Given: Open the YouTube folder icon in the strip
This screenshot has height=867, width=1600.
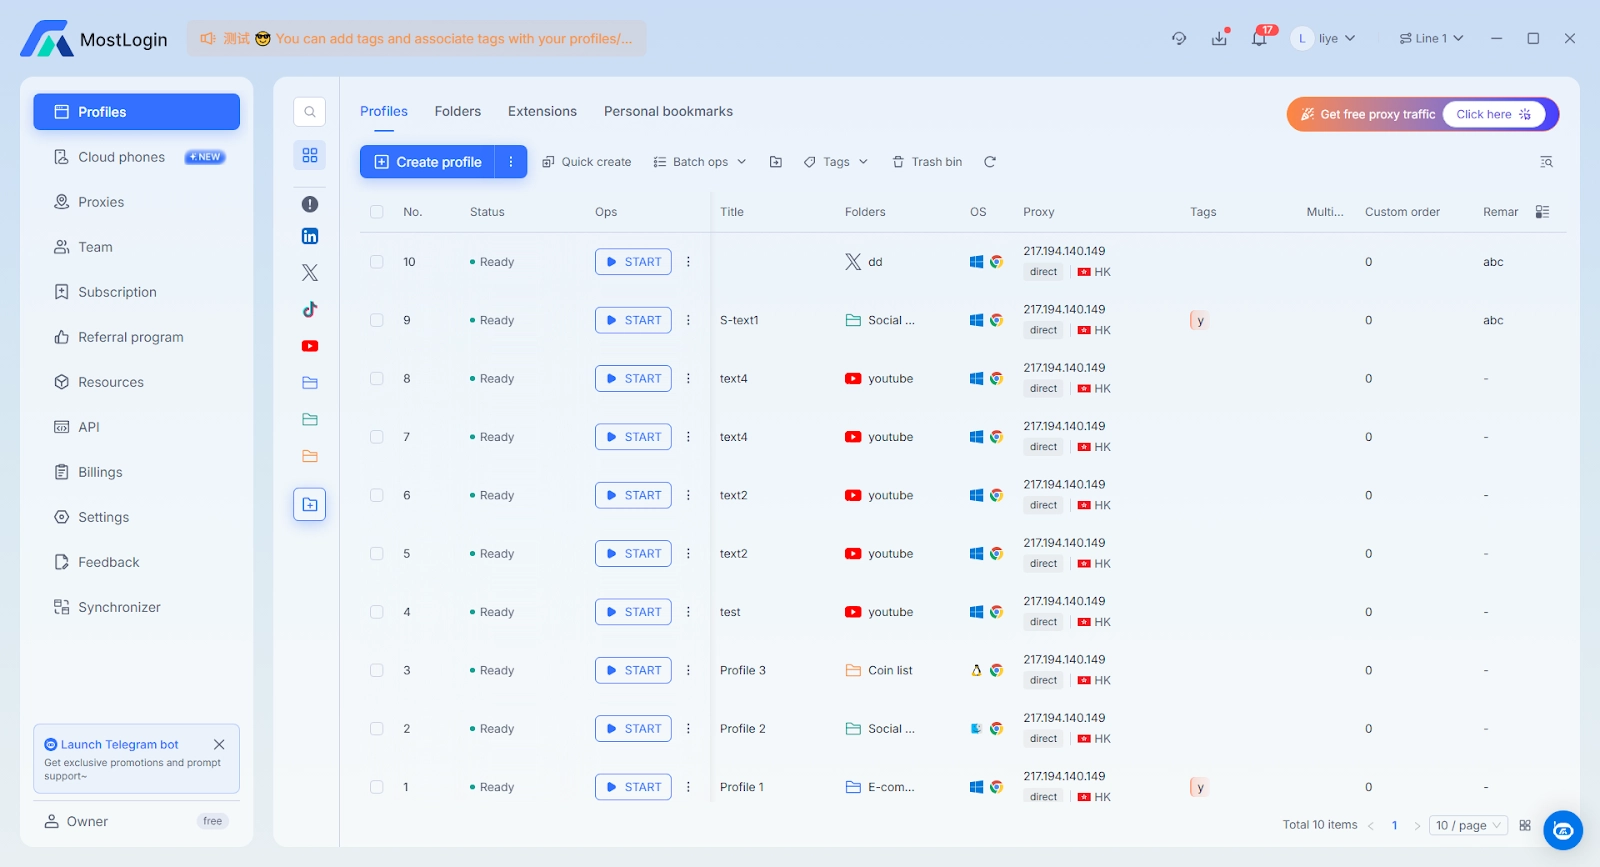Looking at the screenshot, I should pos(310,346).
